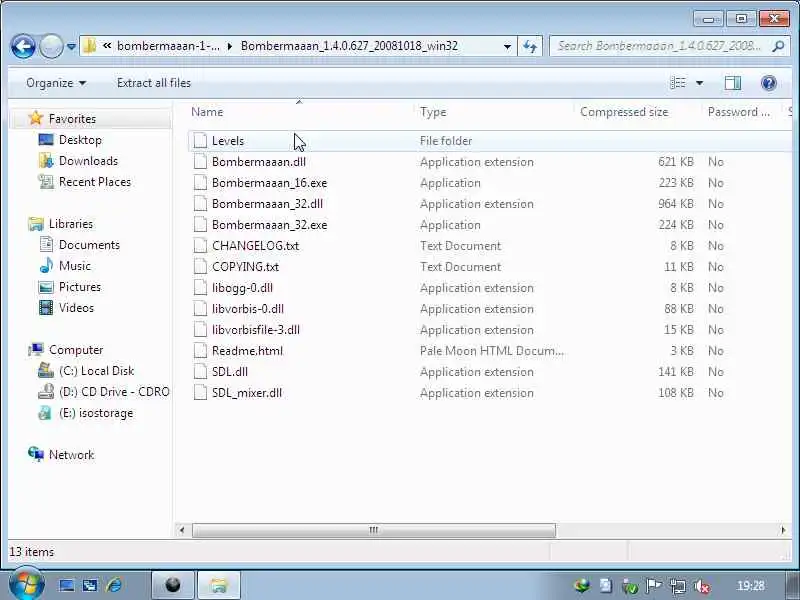Select Network in the navigation pane
Viewport: 800px width, 600px height.
click(x=71, y=455)
